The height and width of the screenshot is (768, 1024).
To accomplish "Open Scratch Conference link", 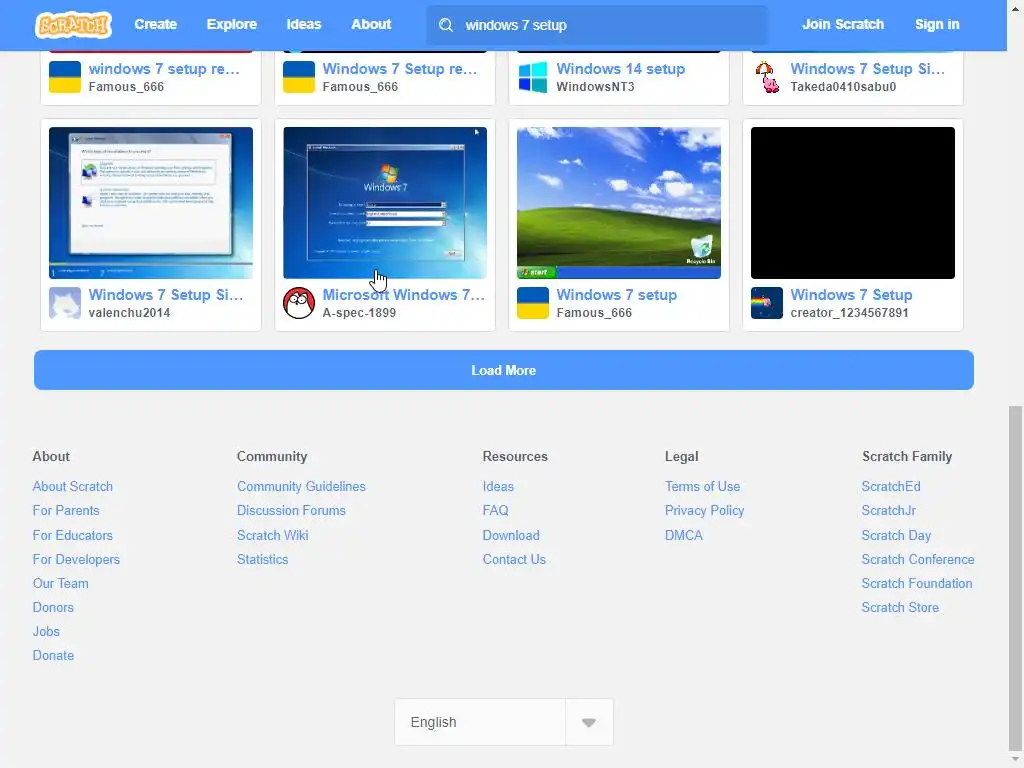I will click(x=918, y=560).
